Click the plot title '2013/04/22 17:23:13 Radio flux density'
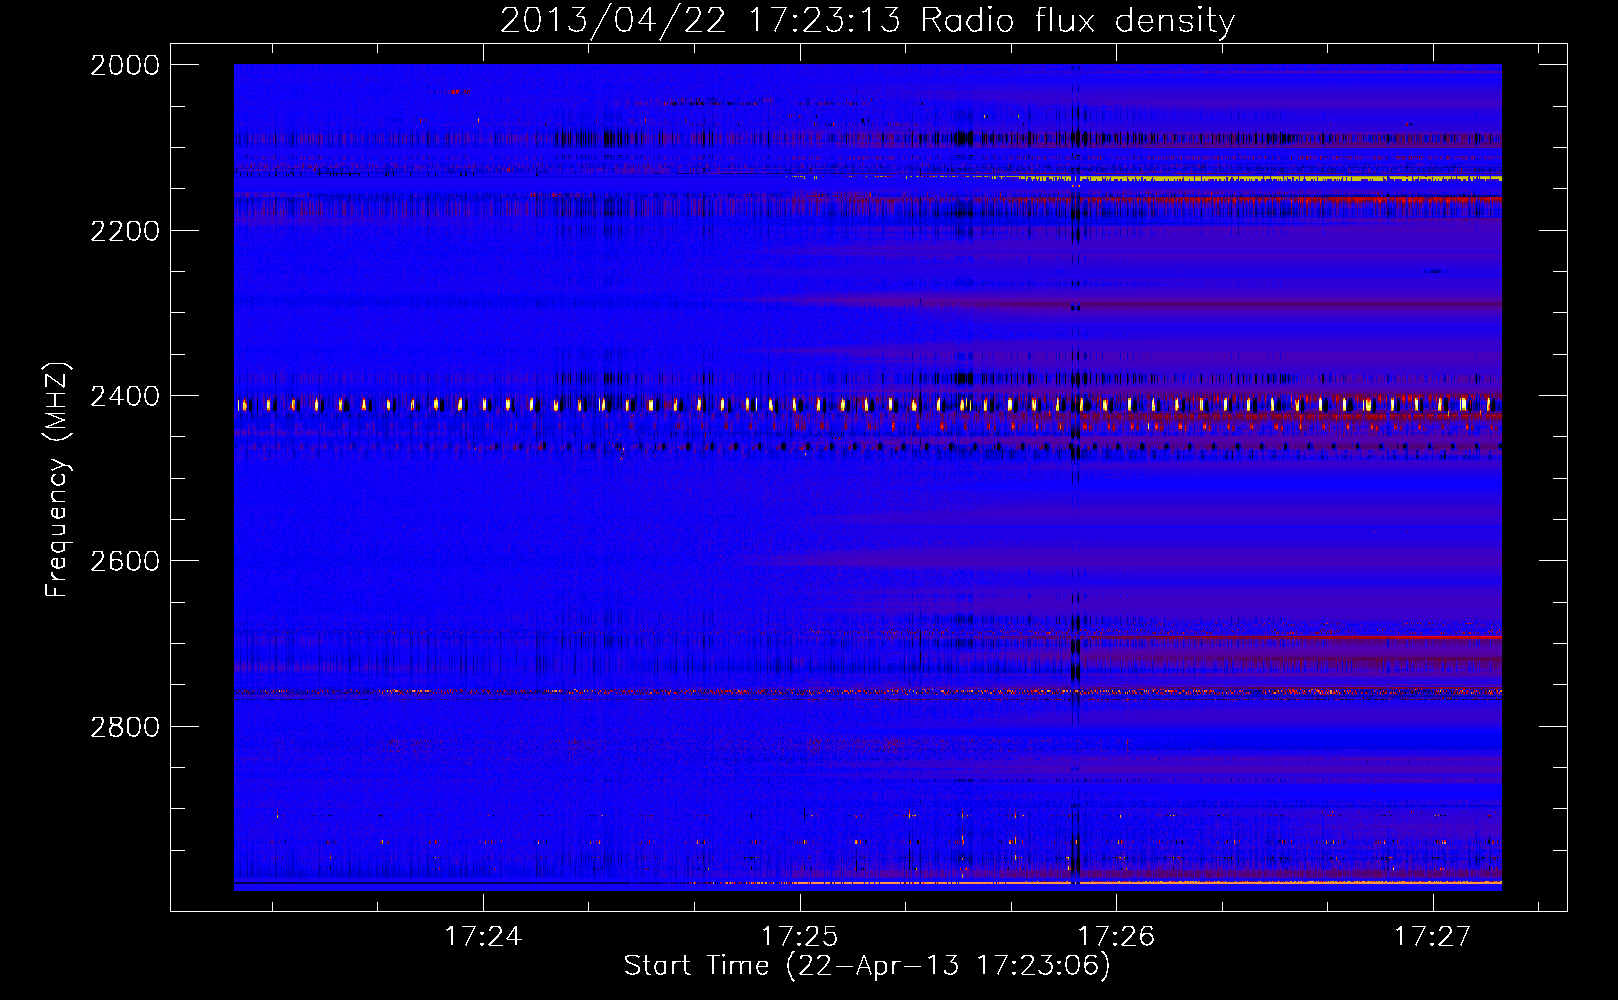The width and height of the screenshot is (1618, 1000). click(867, 20)
